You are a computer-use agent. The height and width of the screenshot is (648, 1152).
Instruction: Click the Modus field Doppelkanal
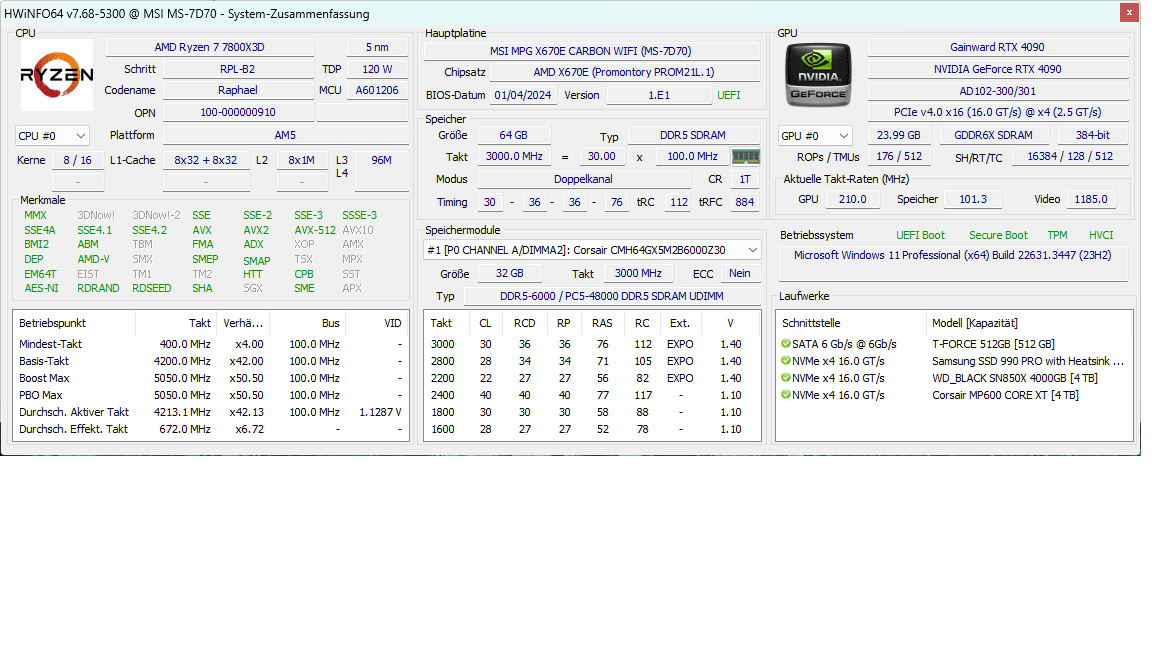pos(583,179)
